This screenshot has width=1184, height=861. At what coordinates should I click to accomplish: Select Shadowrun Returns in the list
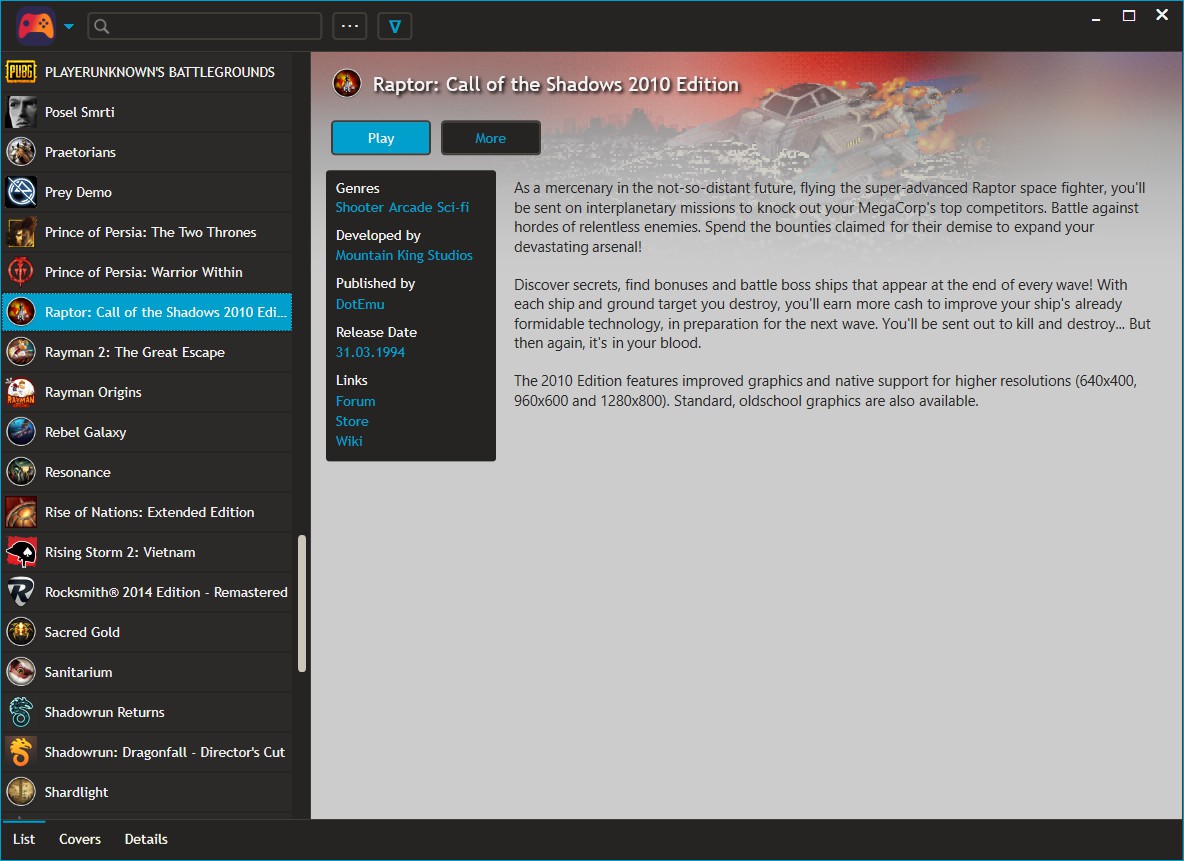147,712
